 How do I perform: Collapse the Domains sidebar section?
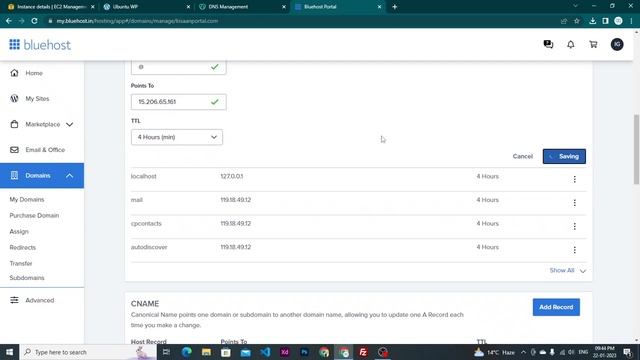point(42,176)
